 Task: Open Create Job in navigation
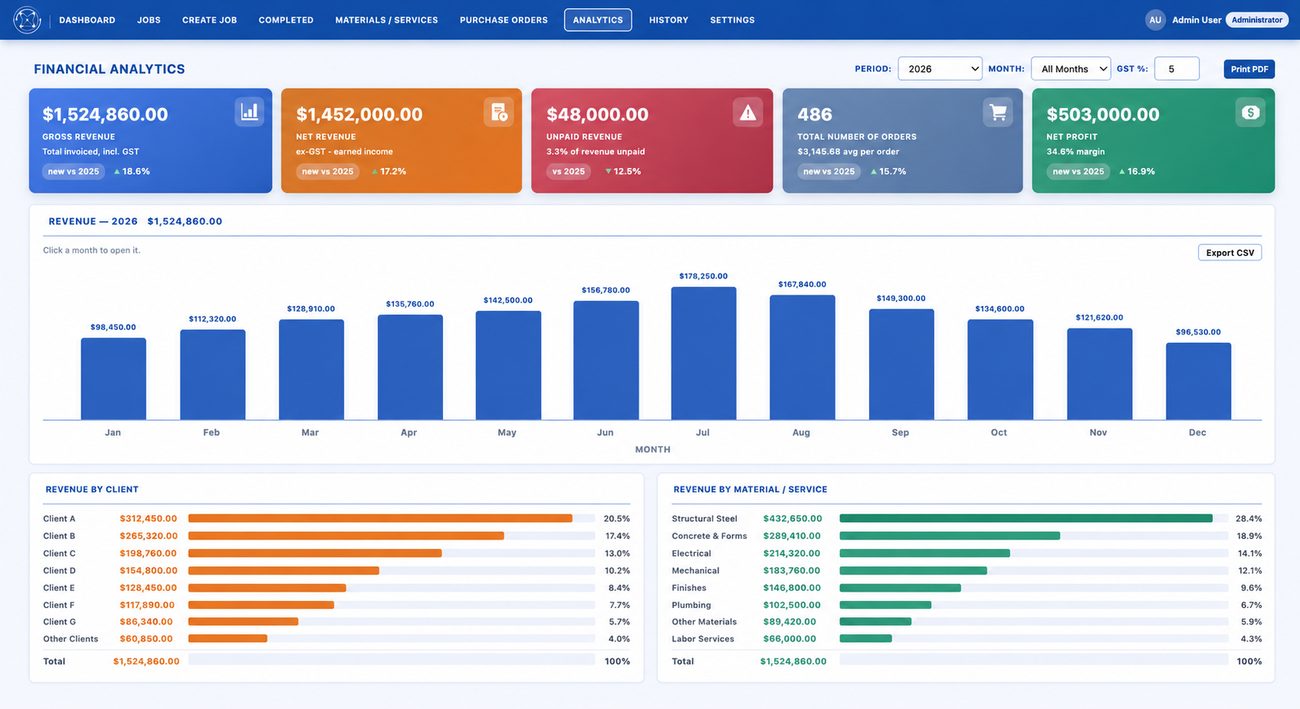(x=209, y=20)
